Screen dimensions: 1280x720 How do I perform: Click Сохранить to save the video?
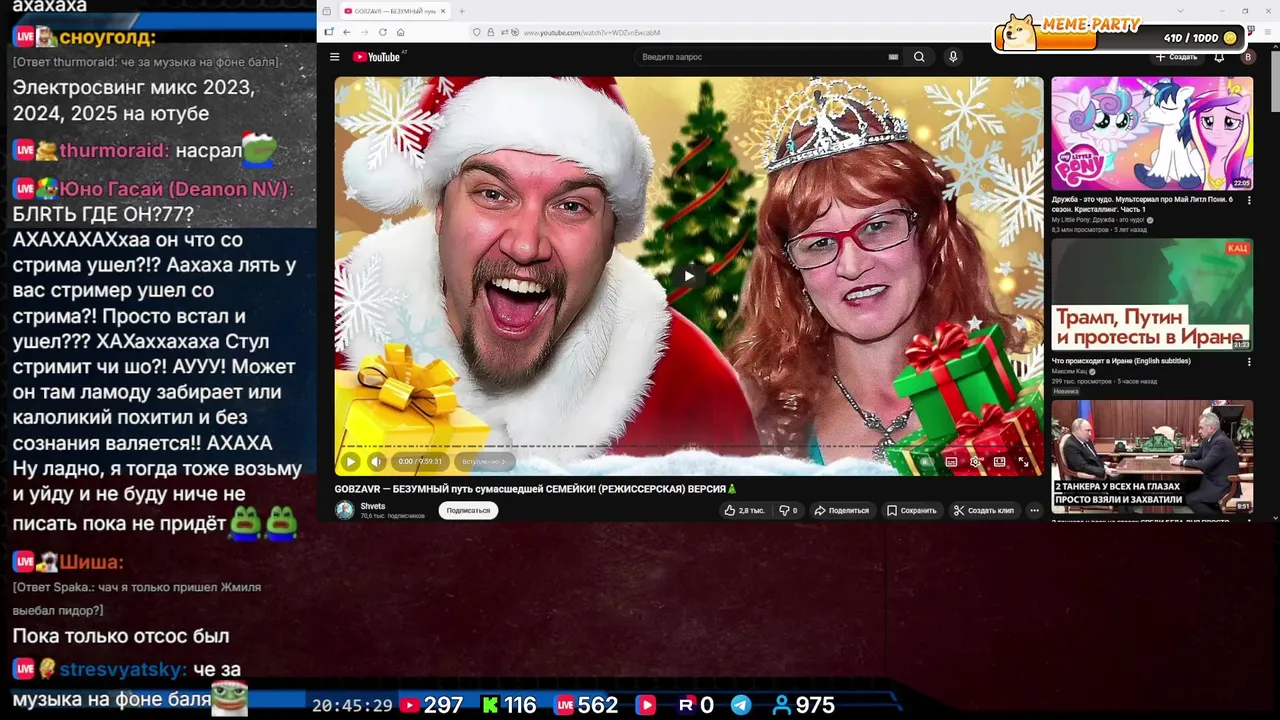pyautogui.click(x=912, y=510)
